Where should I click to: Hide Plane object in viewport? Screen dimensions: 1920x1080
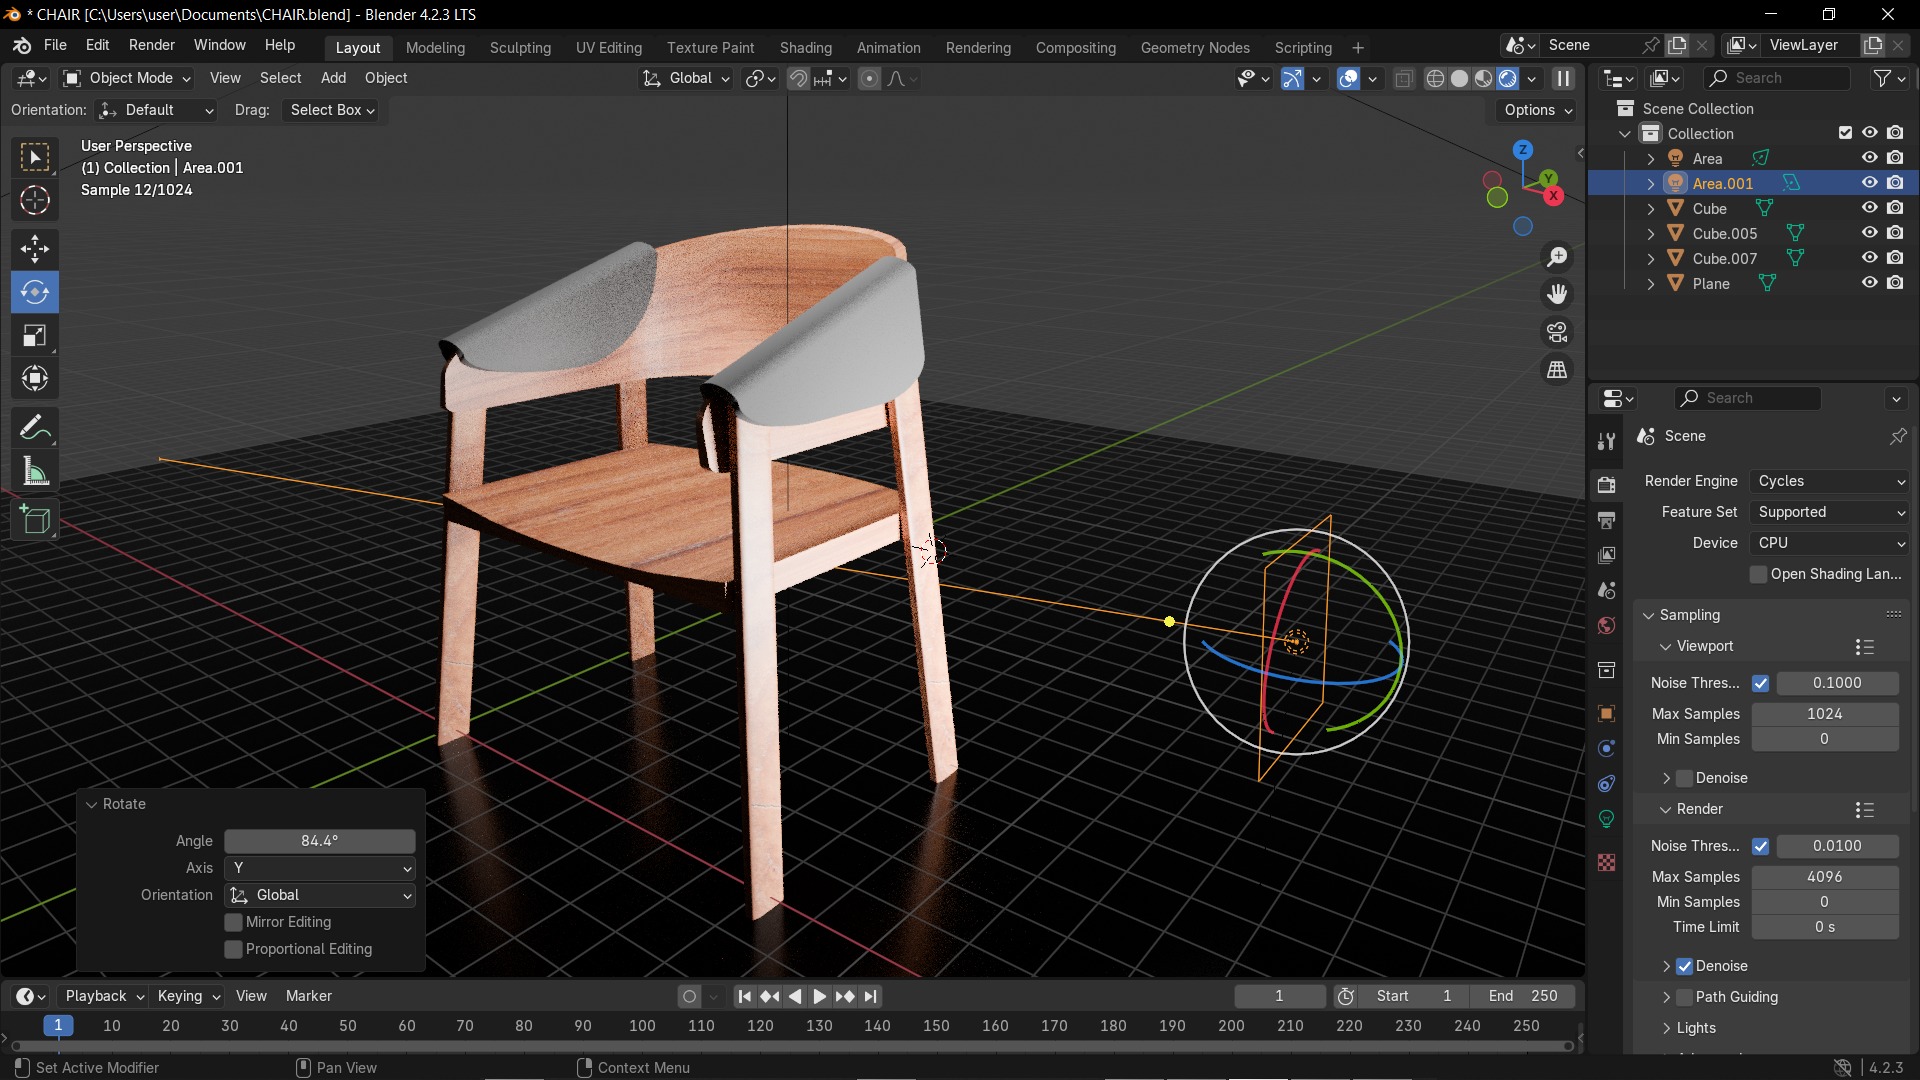pos(1869,283)
